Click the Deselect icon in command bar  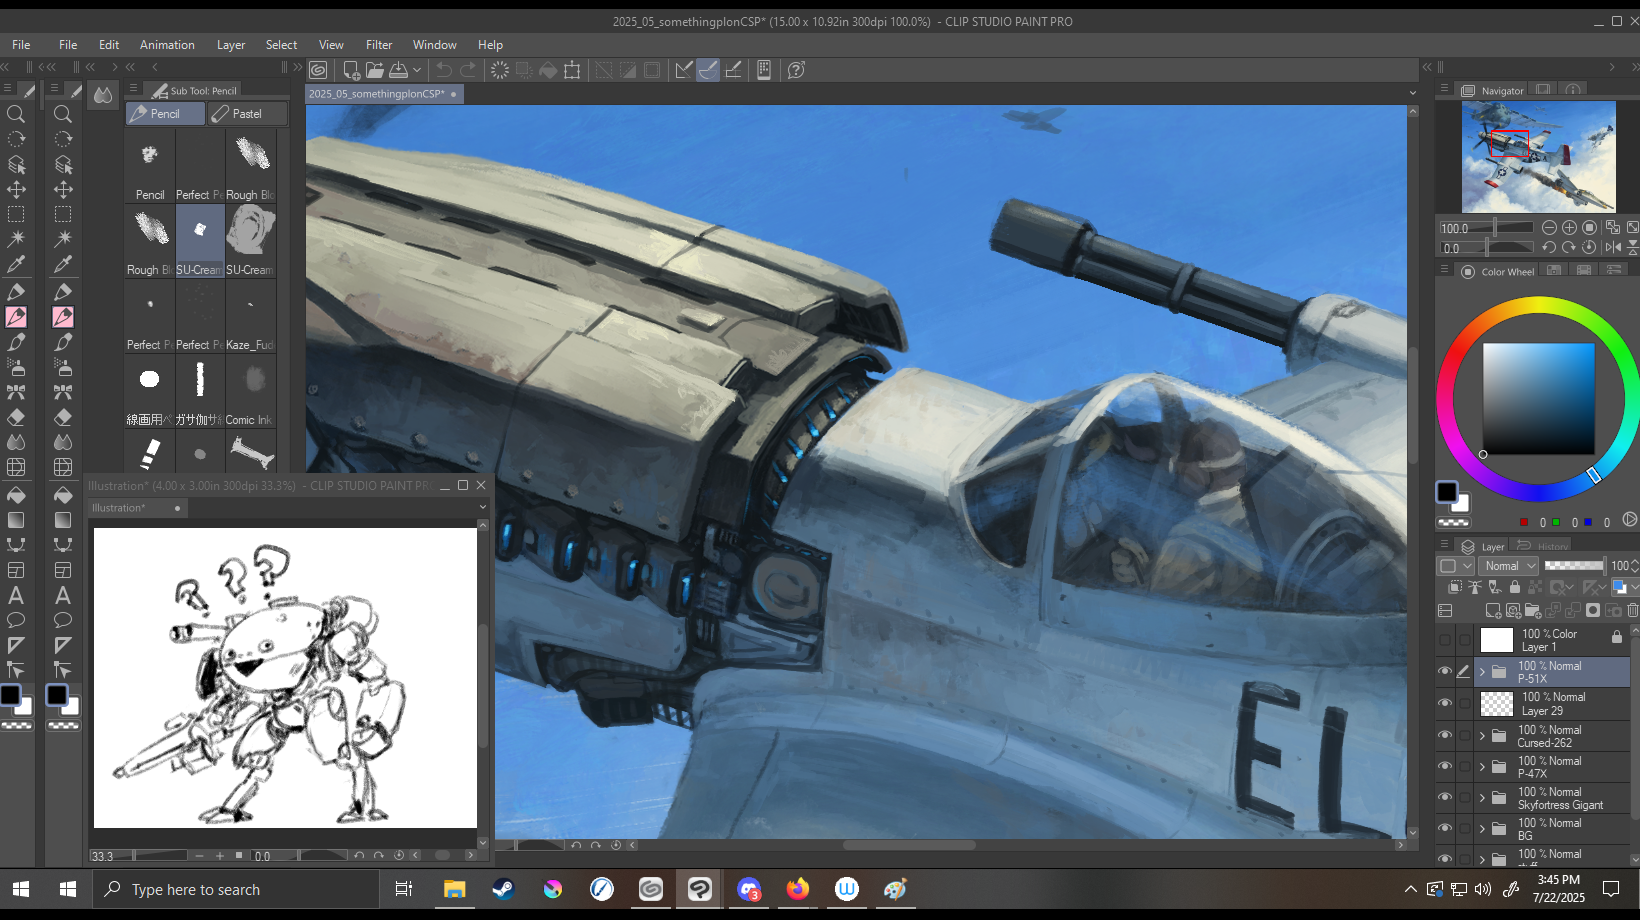pyautogui.click(x=604, y=70)
